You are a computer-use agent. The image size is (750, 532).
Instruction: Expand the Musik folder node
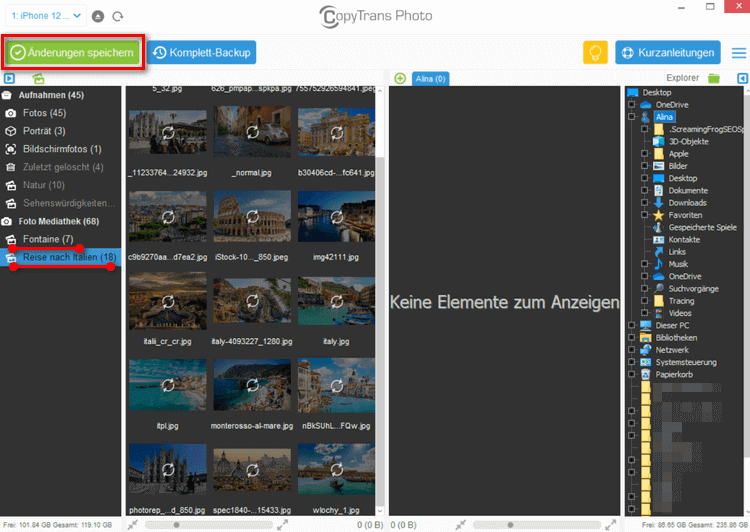(645, 264)
